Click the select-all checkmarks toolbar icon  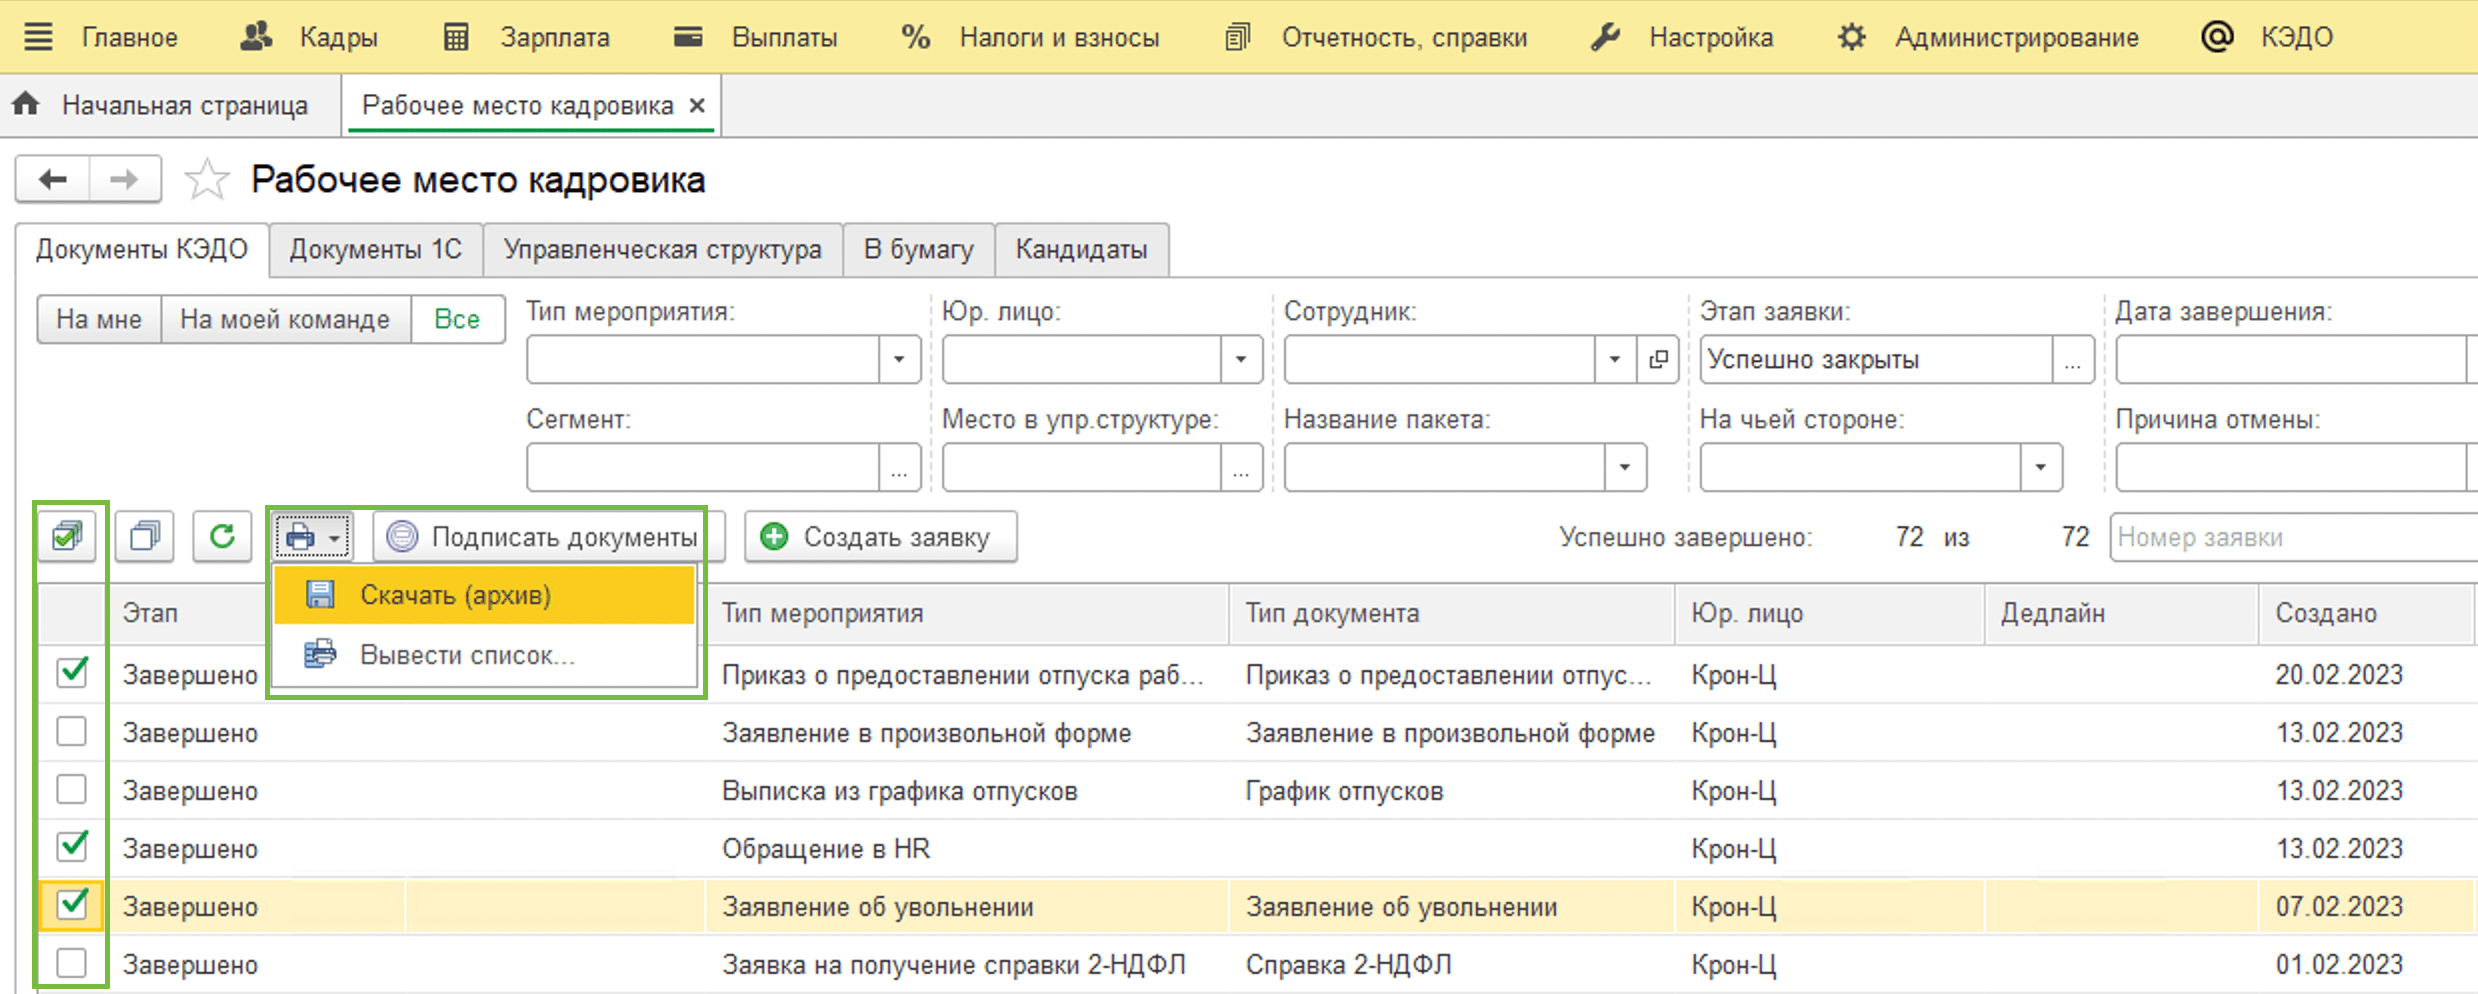point(68,537)
